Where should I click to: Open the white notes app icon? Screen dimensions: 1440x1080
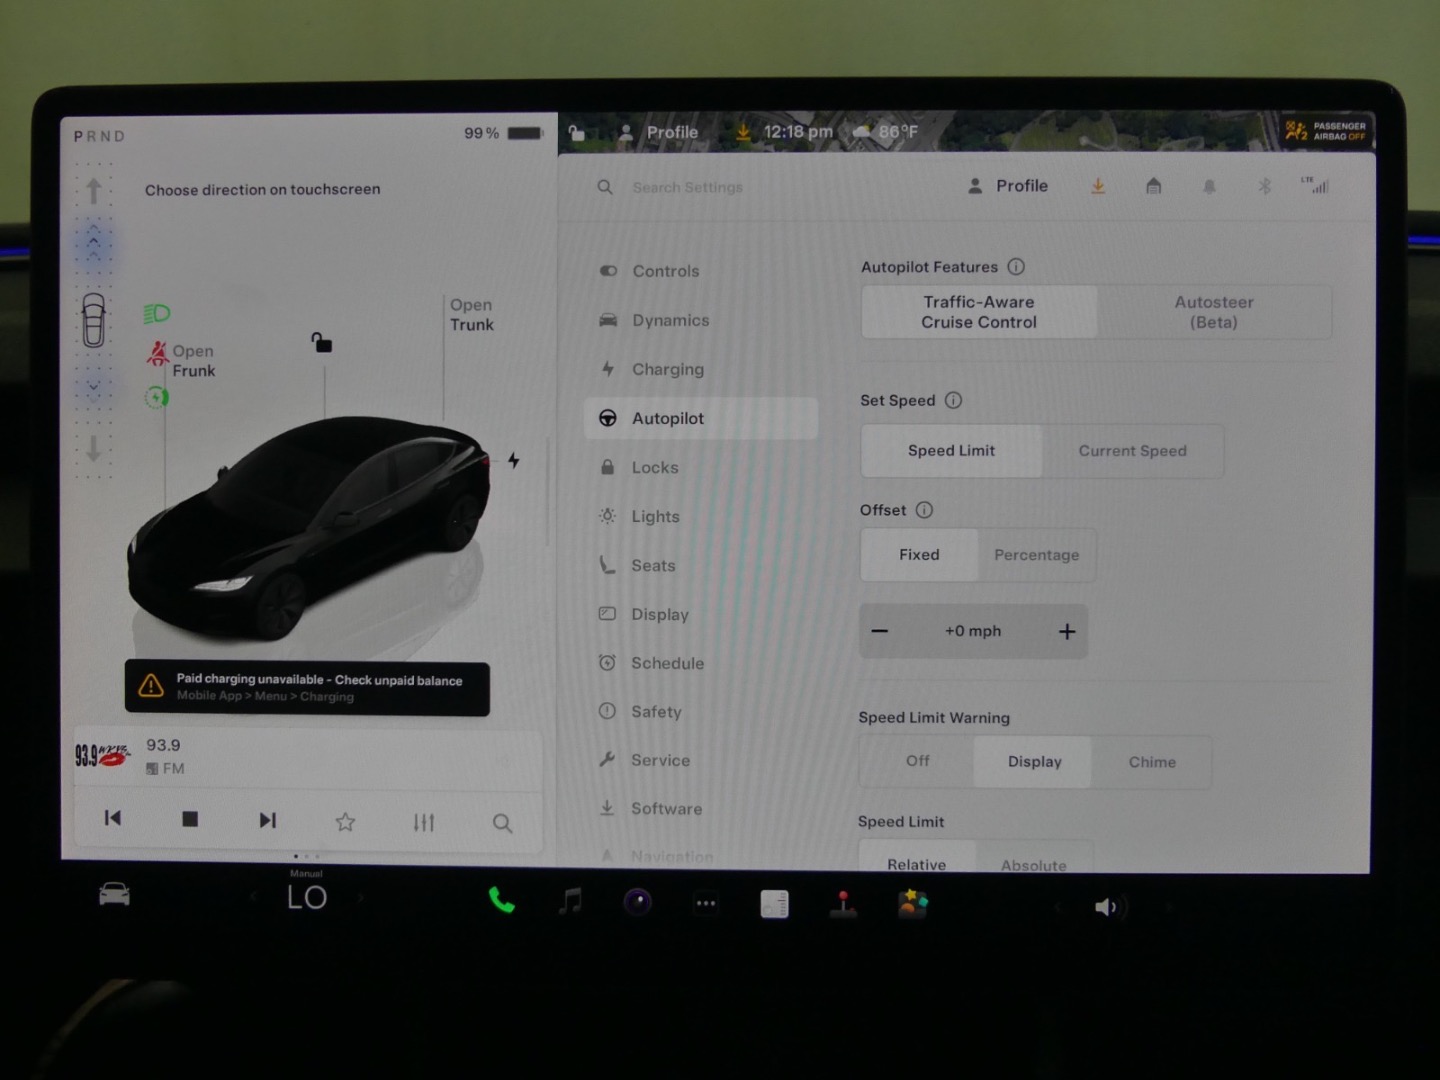774,904
